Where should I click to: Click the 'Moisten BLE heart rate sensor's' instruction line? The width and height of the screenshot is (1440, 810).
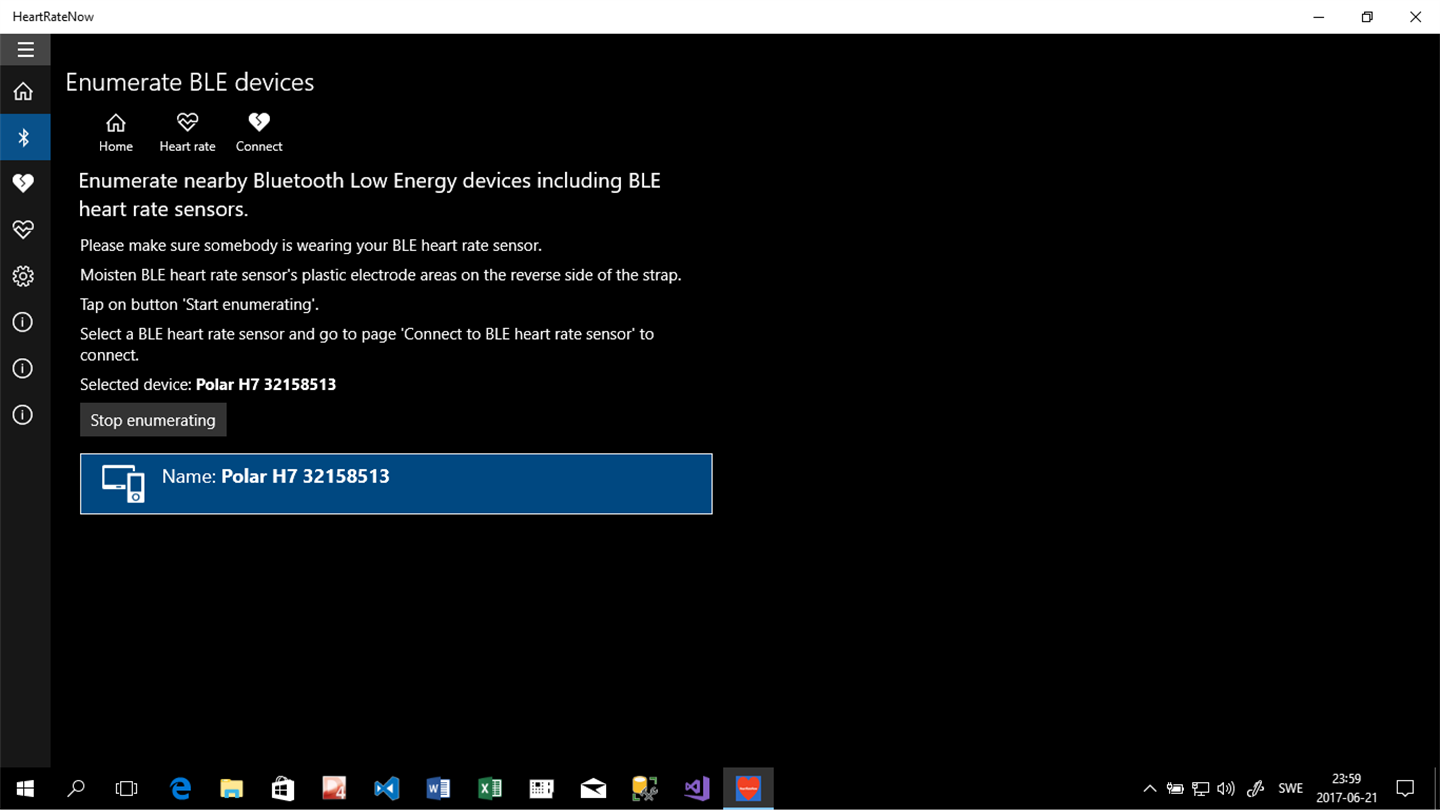(x=380, y=275)
